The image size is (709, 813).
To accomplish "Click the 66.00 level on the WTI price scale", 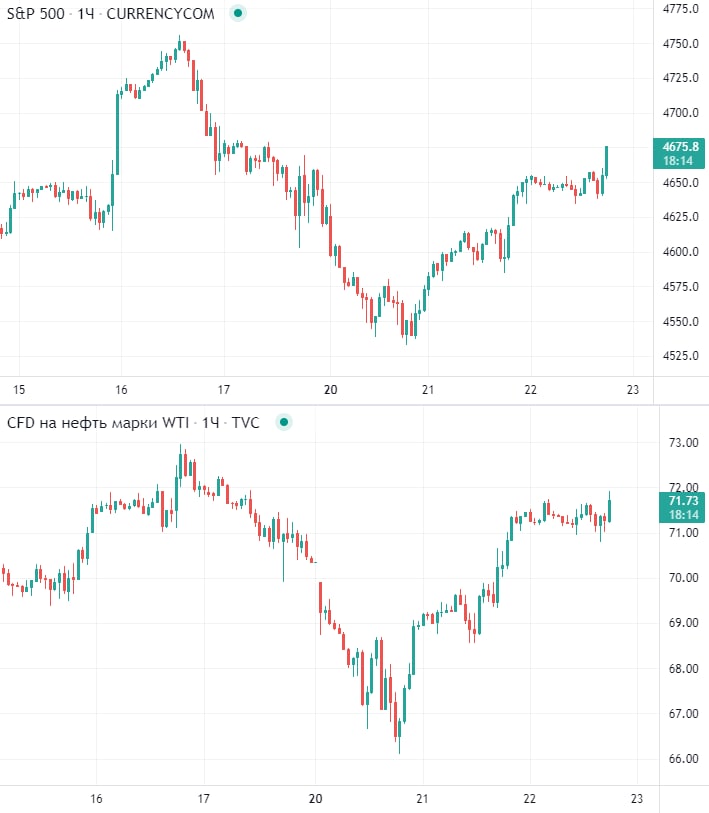I will pos(683,759).
